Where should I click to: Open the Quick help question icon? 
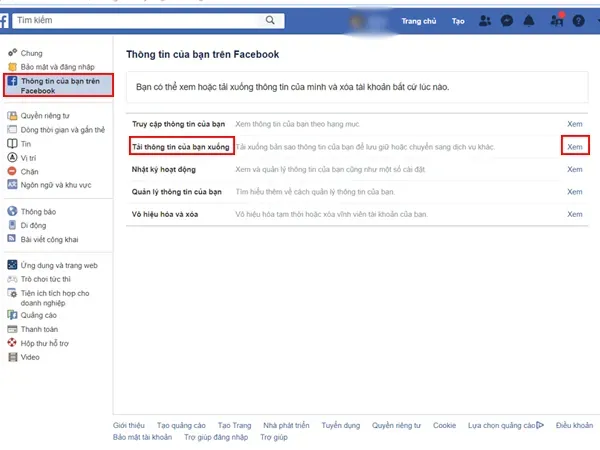coord(579,21)
